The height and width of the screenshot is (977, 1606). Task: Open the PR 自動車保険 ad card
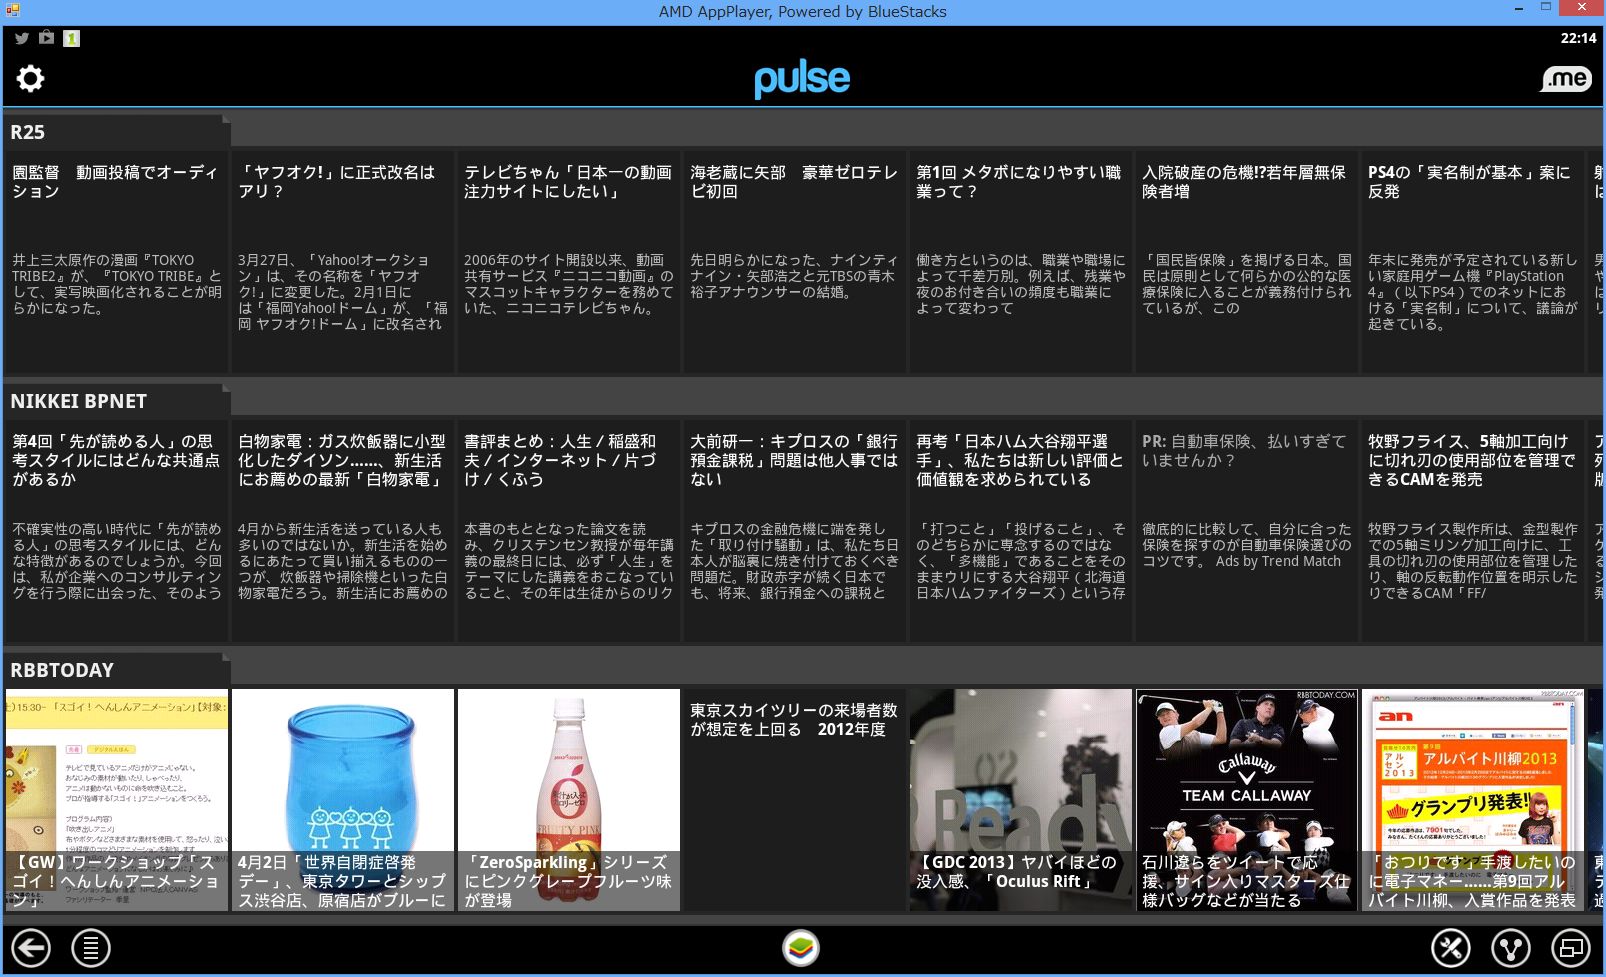1247,531
